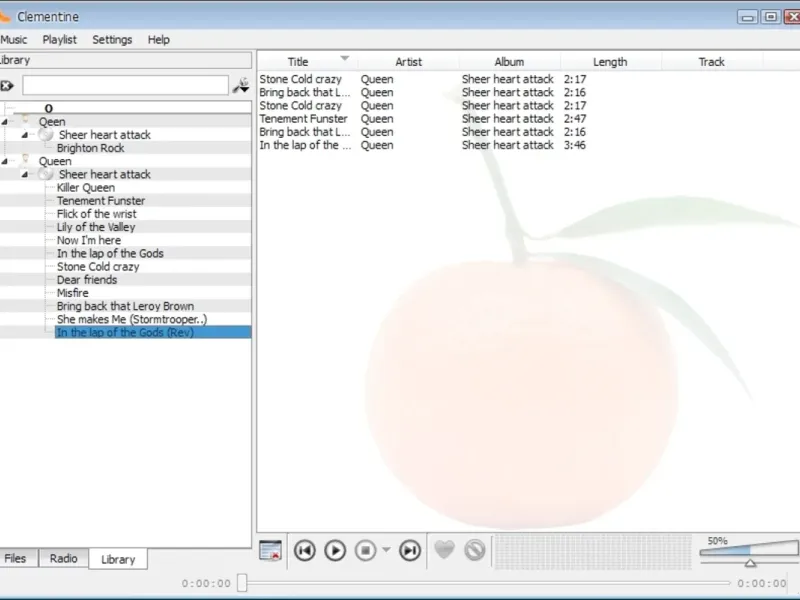Open the Help menu
Image resolution: width=800 pixels, height=600 pixels.
pyautogui.click(x=159, y=40)
